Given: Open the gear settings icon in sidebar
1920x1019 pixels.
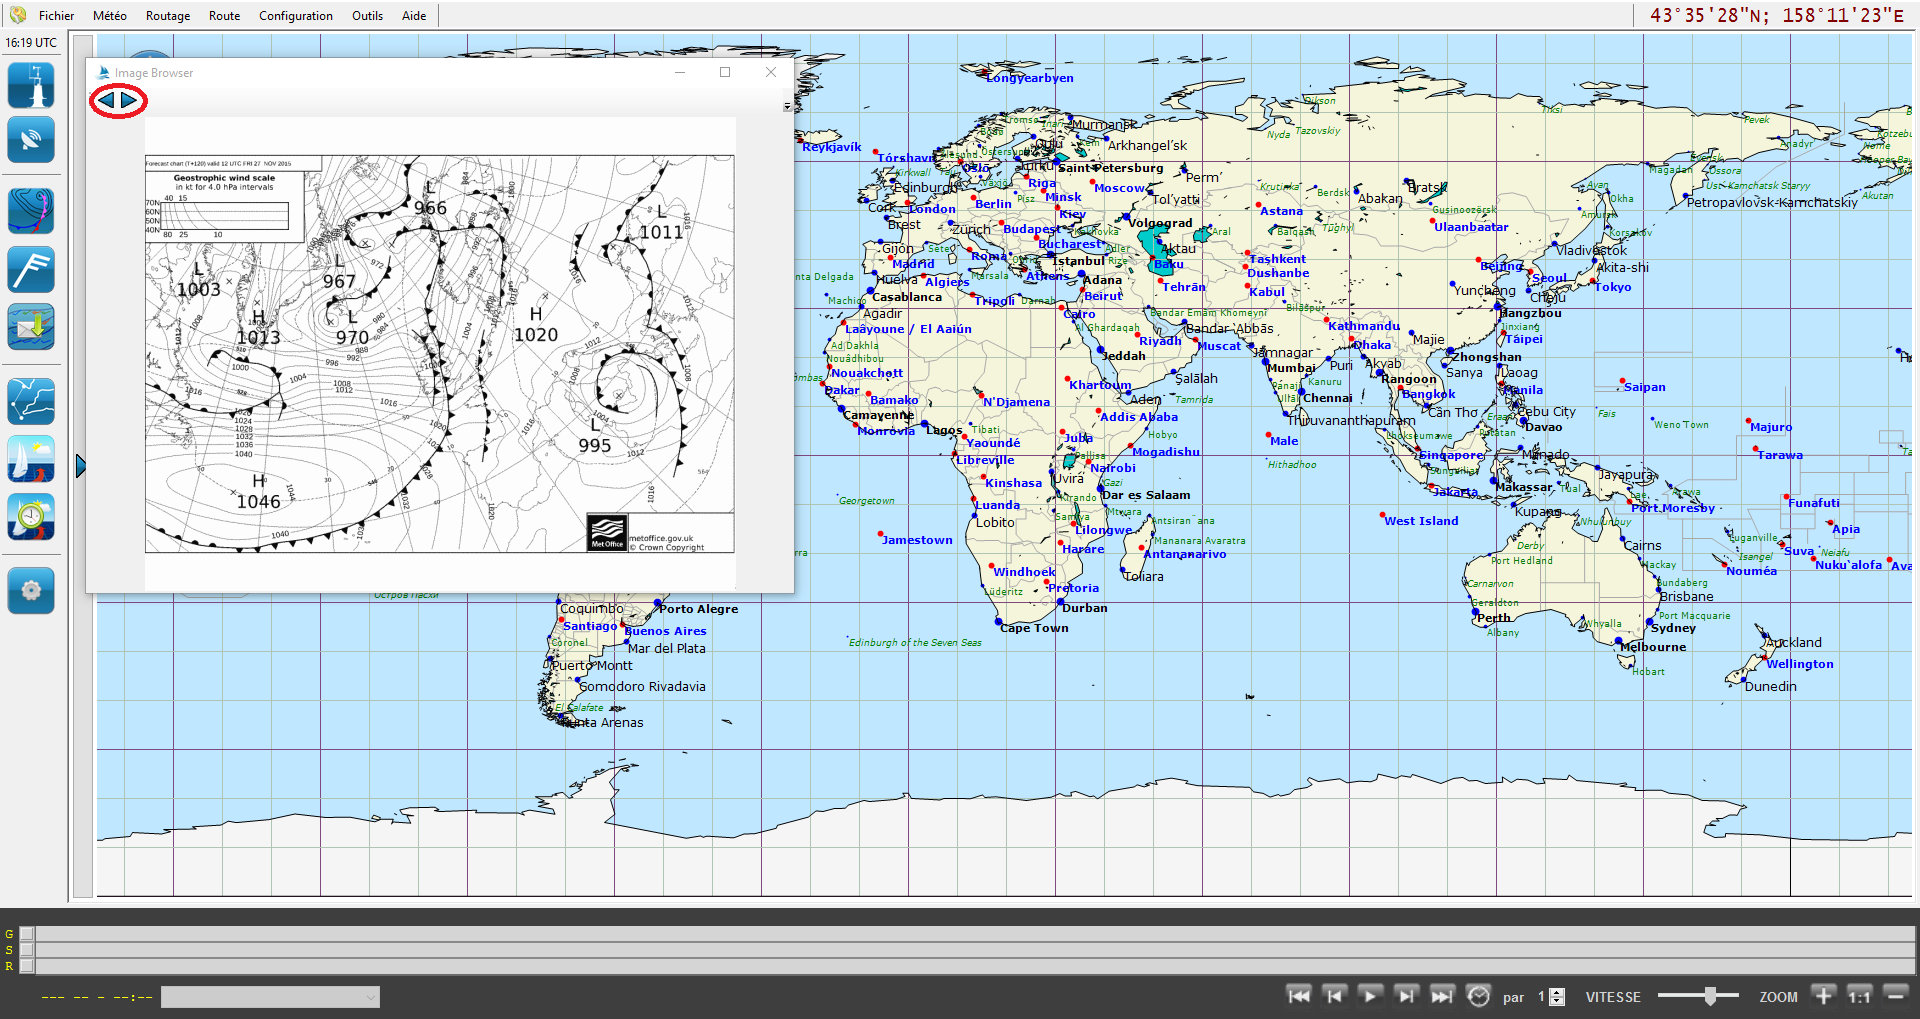Looking at the screenshot, I should click(31, 590).
